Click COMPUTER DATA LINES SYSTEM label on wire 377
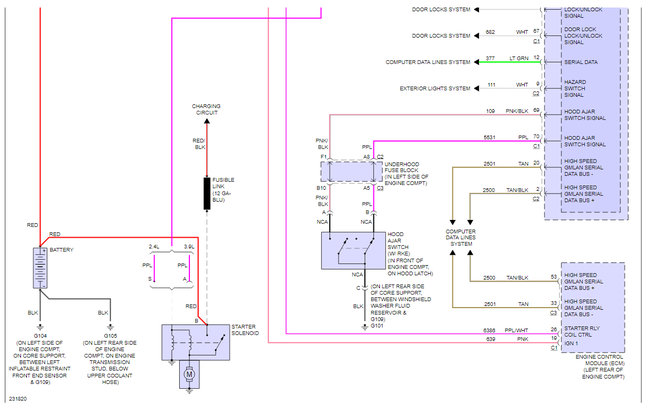This screenshot has width=650, height=413. (x=428, y=62)
